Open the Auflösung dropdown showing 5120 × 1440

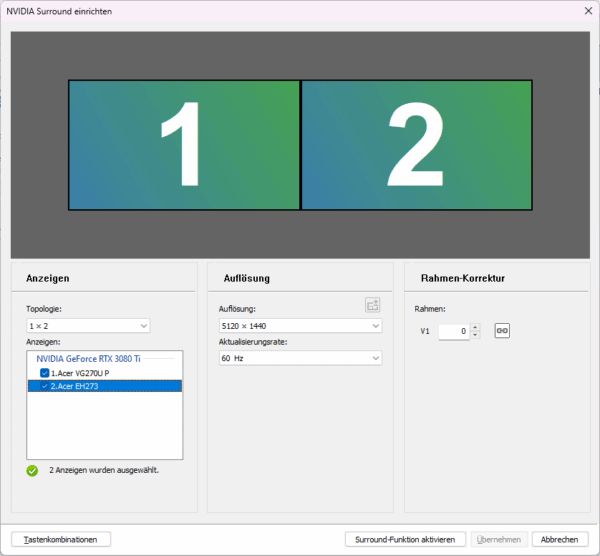[300, 326]
